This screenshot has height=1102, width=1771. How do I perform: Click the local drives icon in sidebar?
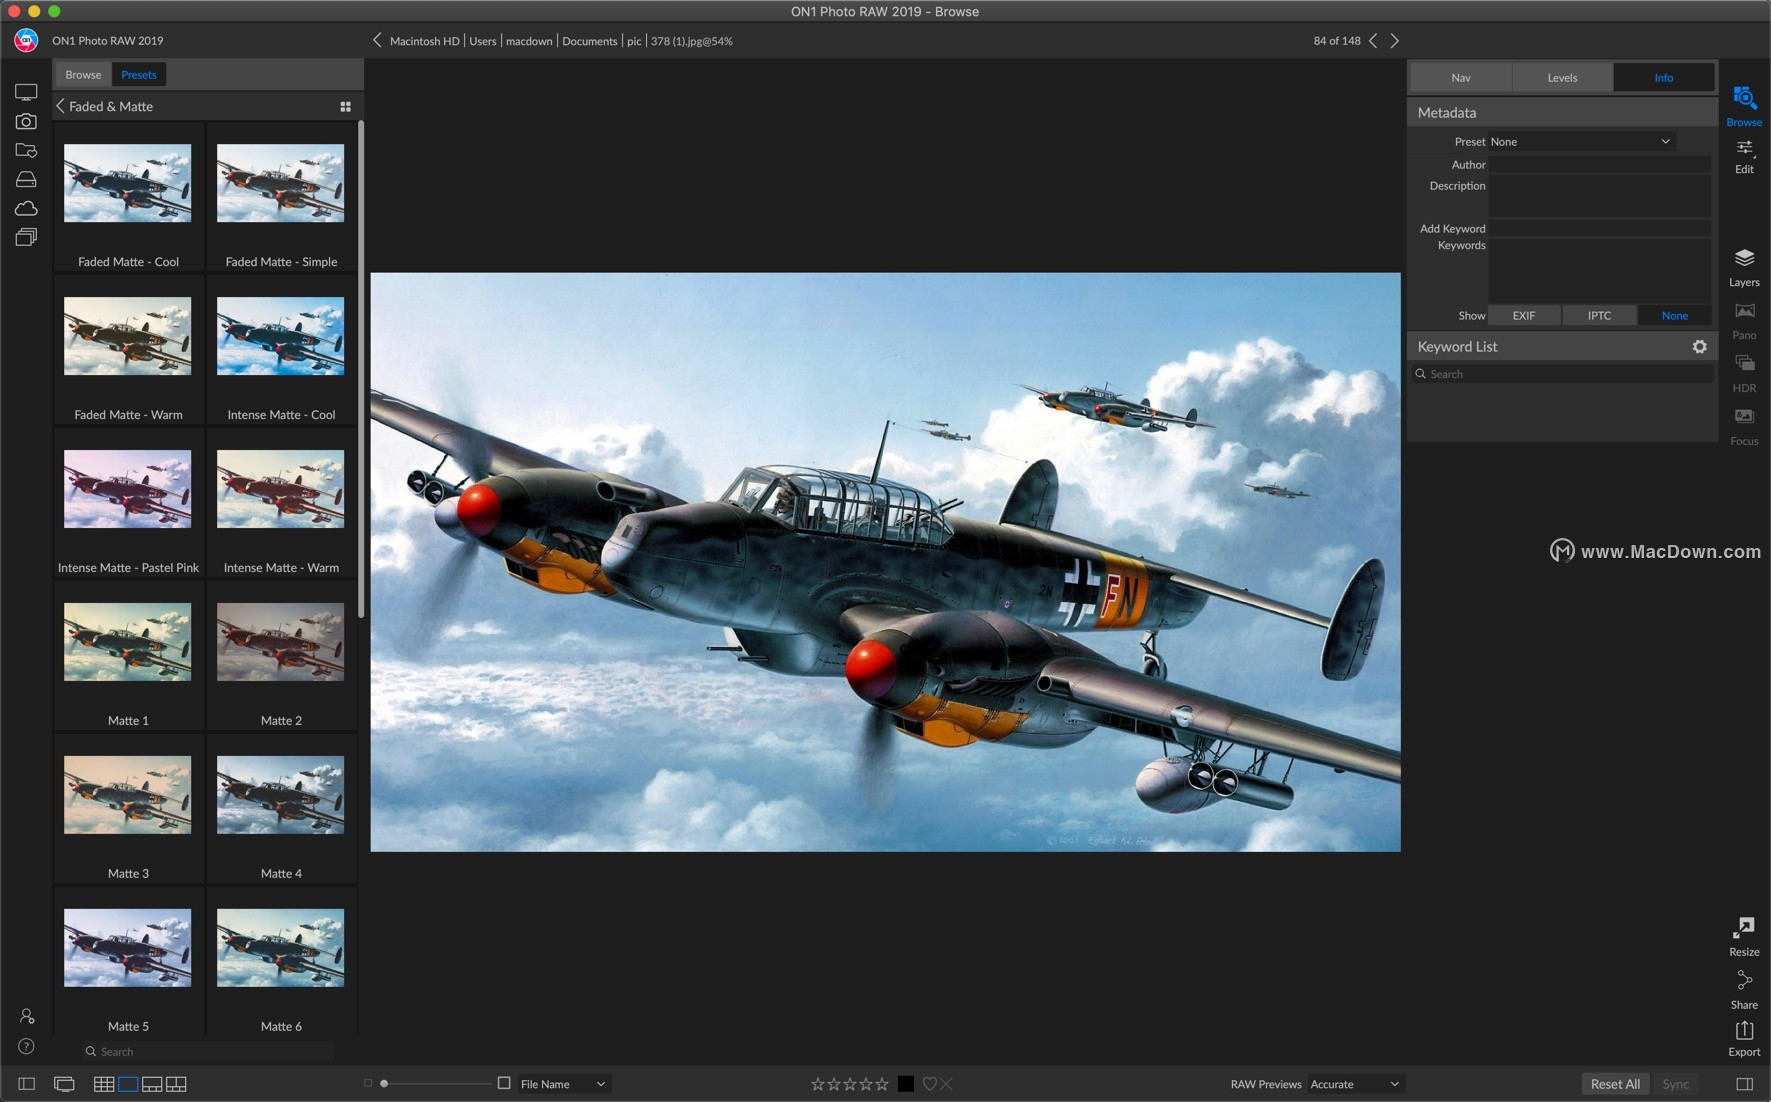pos(26,179)
